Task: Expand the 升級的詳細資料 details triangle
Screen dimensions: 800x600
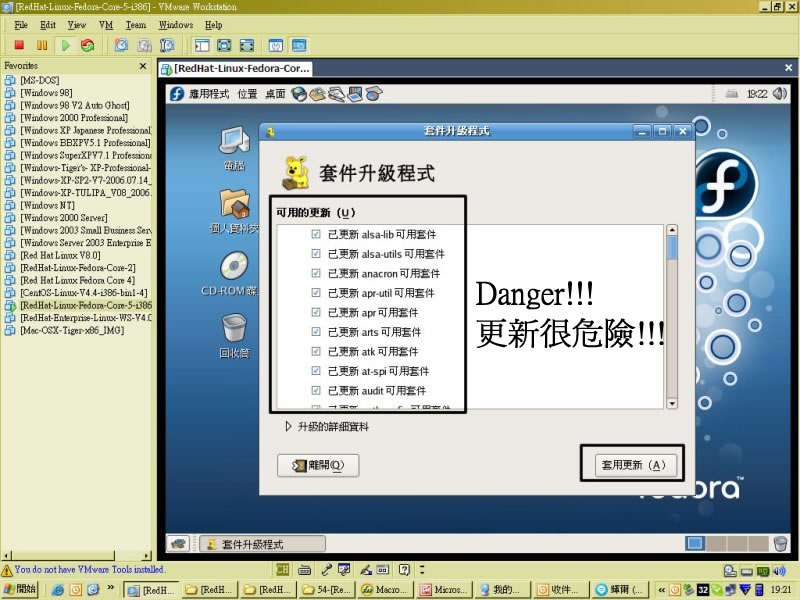Action: [288, 427]
